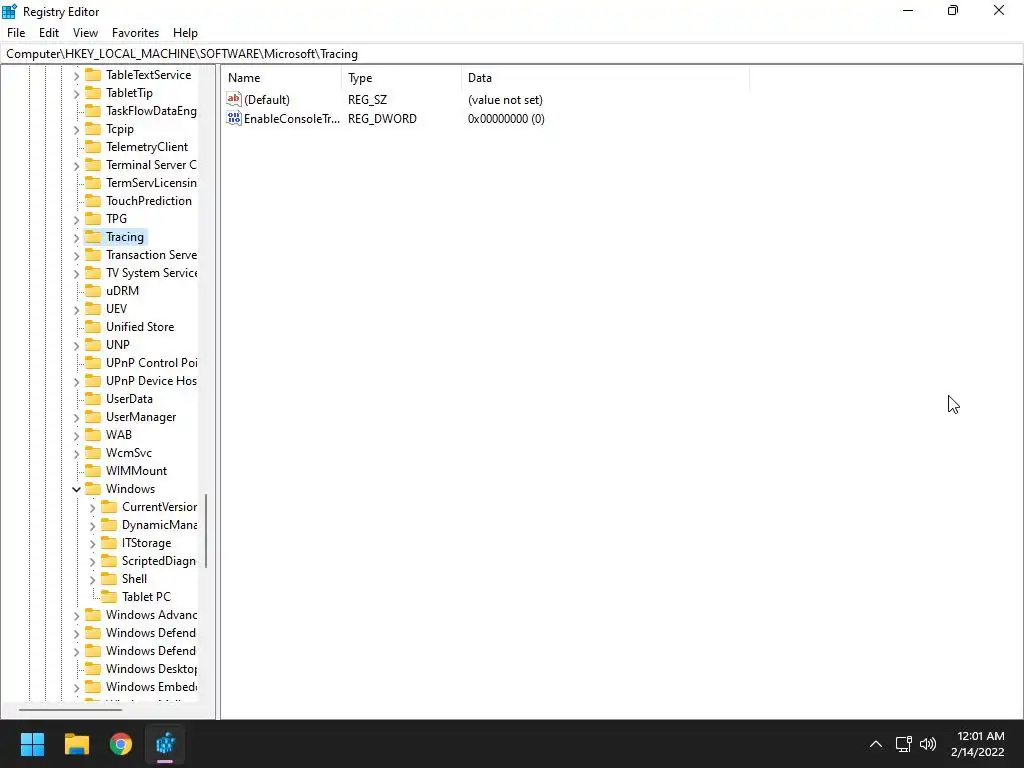Click the (value not set) data cell
The image size is (1024, 768).
pyautogui.click(x=505, y=99)
